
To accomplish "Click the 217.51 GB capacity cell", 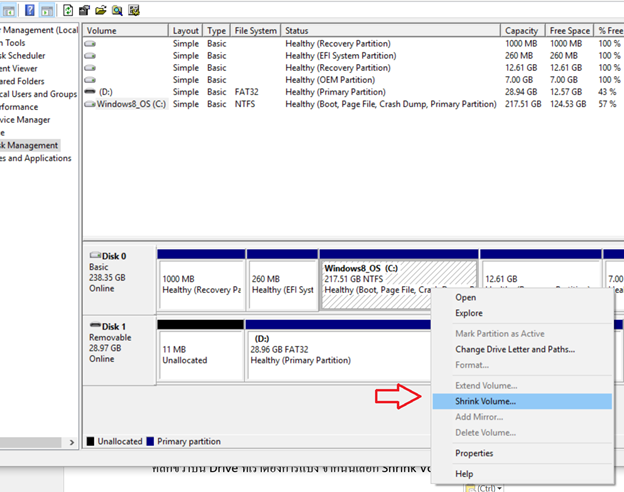I will 523,104.
